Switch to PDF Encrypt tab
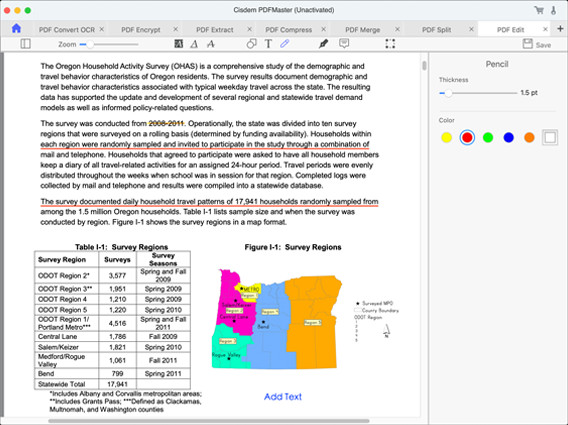 141,30
